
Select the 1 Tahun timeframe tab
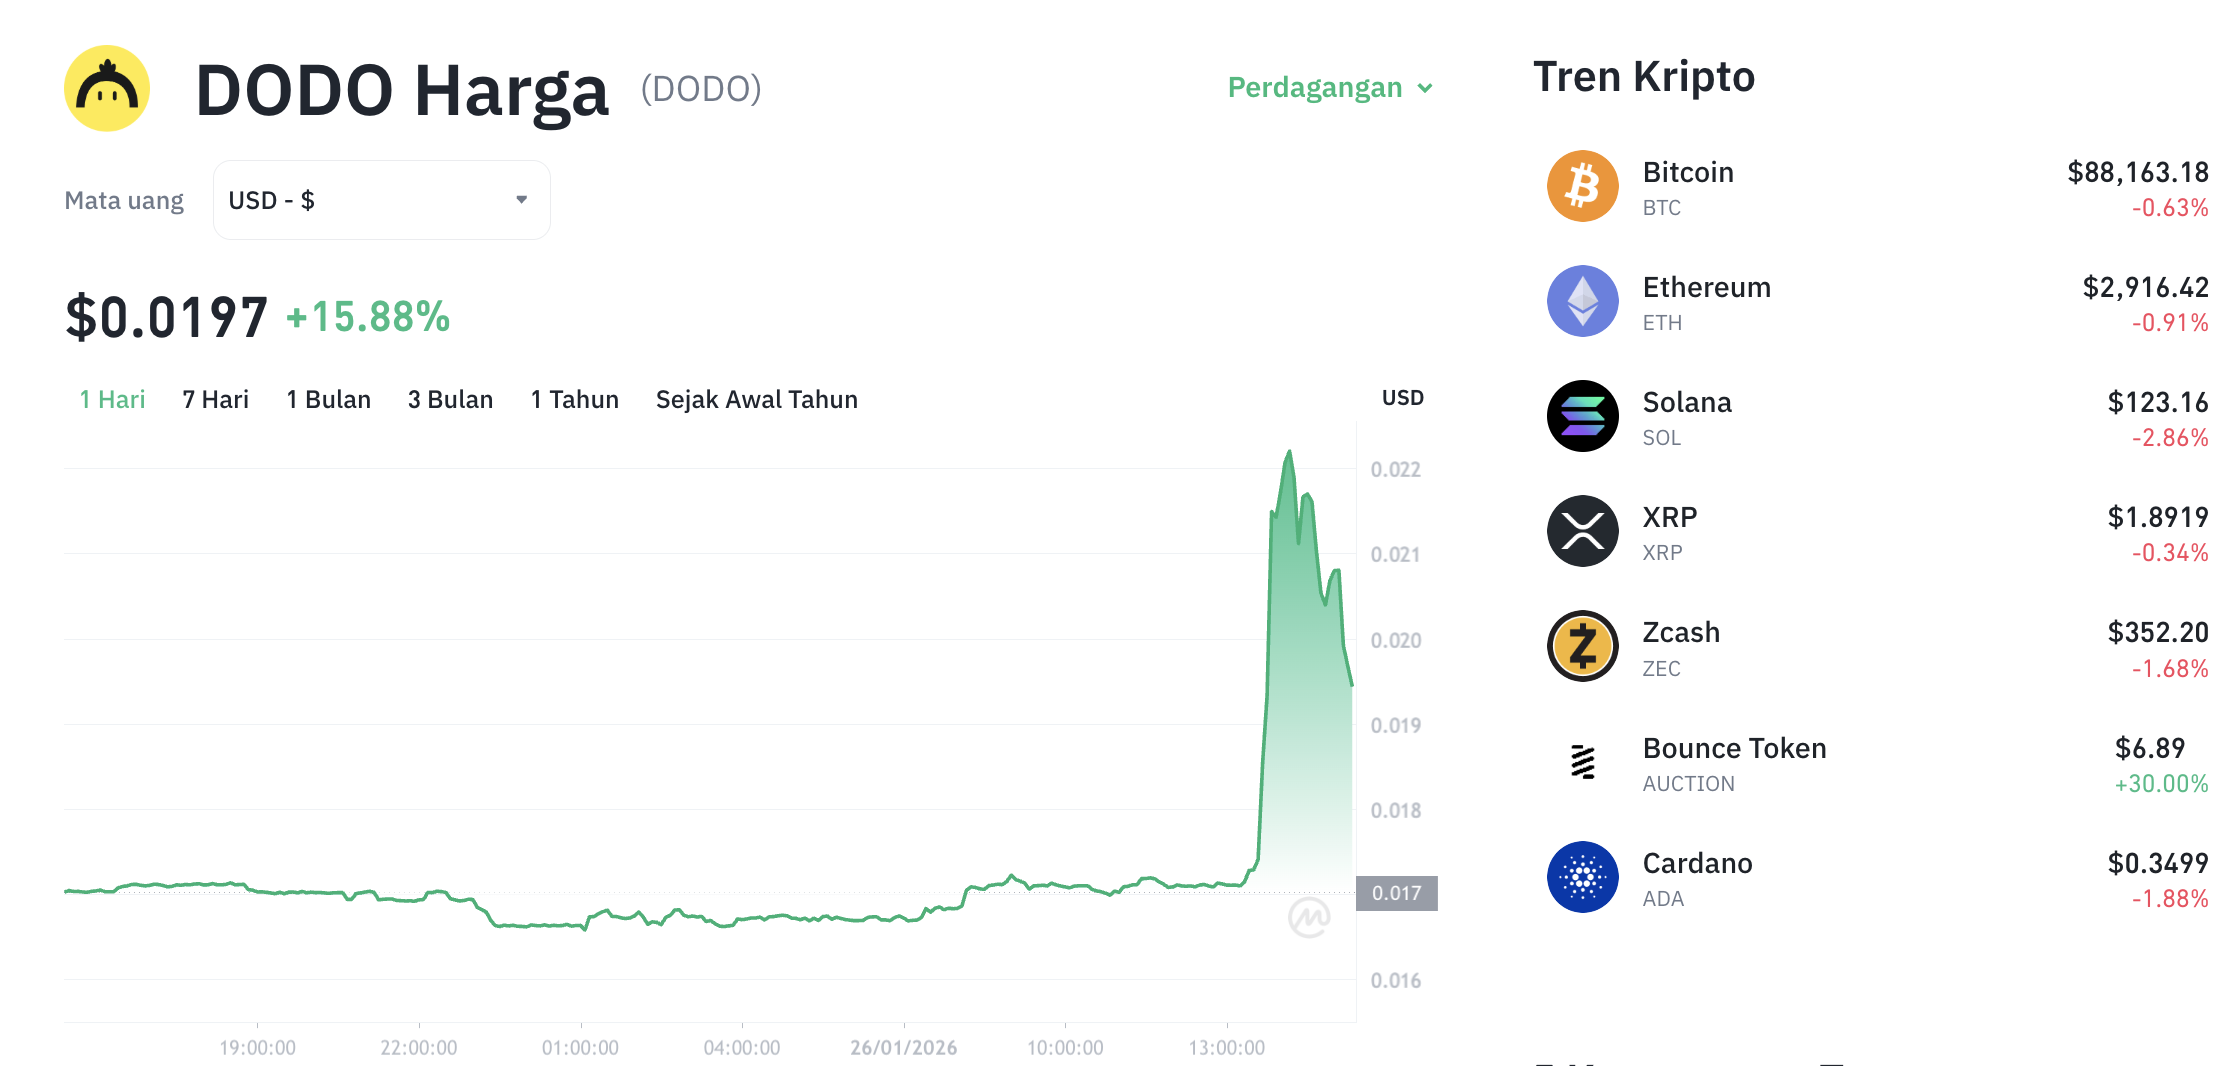(x=574, y=399)
